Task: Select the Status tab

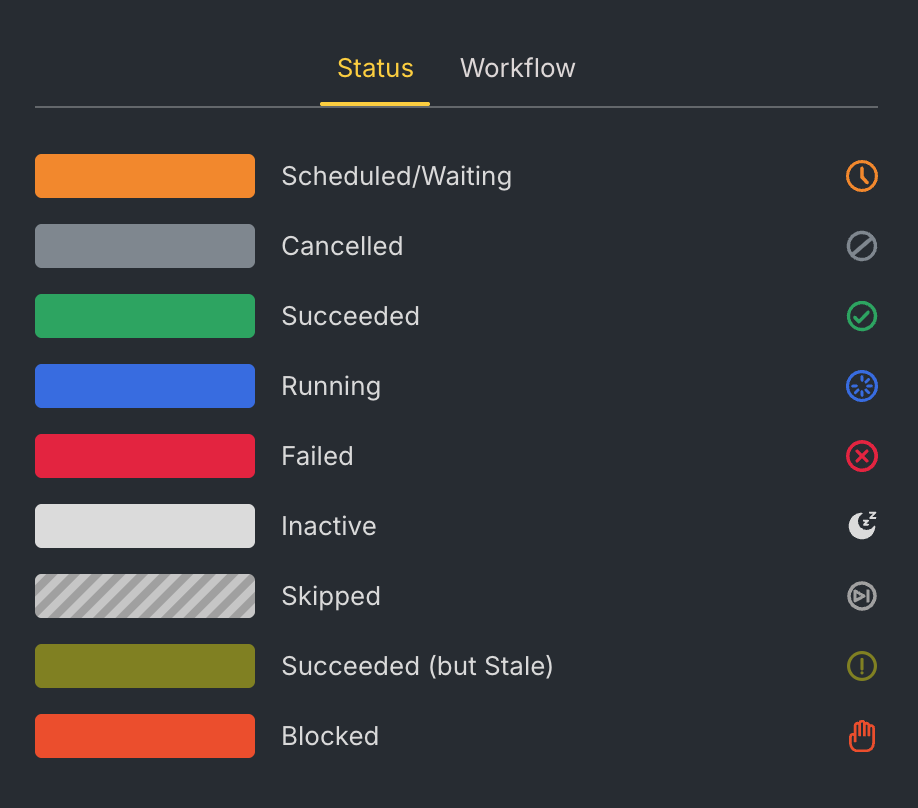Action: click(x=375, y=68)
